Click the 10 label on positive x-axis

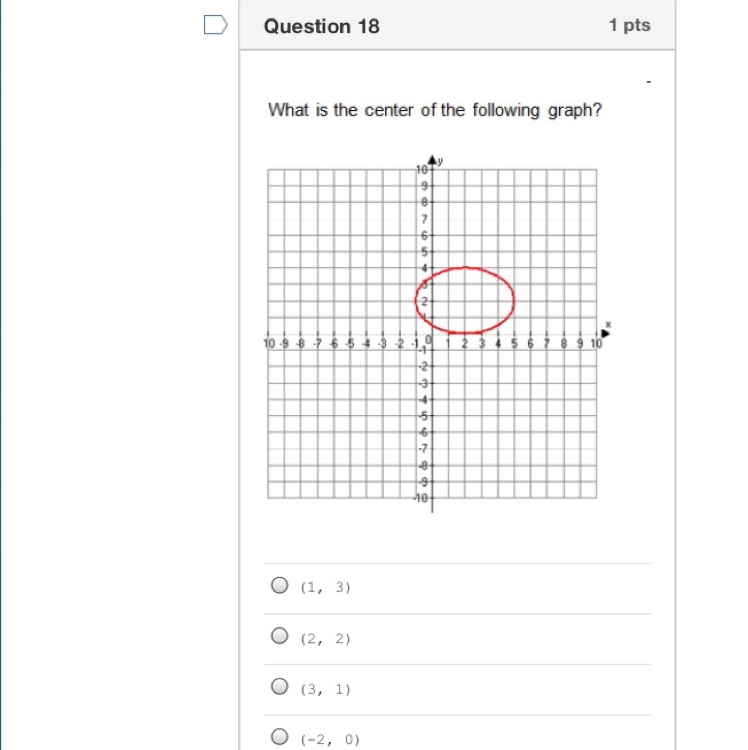tap(596, 343)
